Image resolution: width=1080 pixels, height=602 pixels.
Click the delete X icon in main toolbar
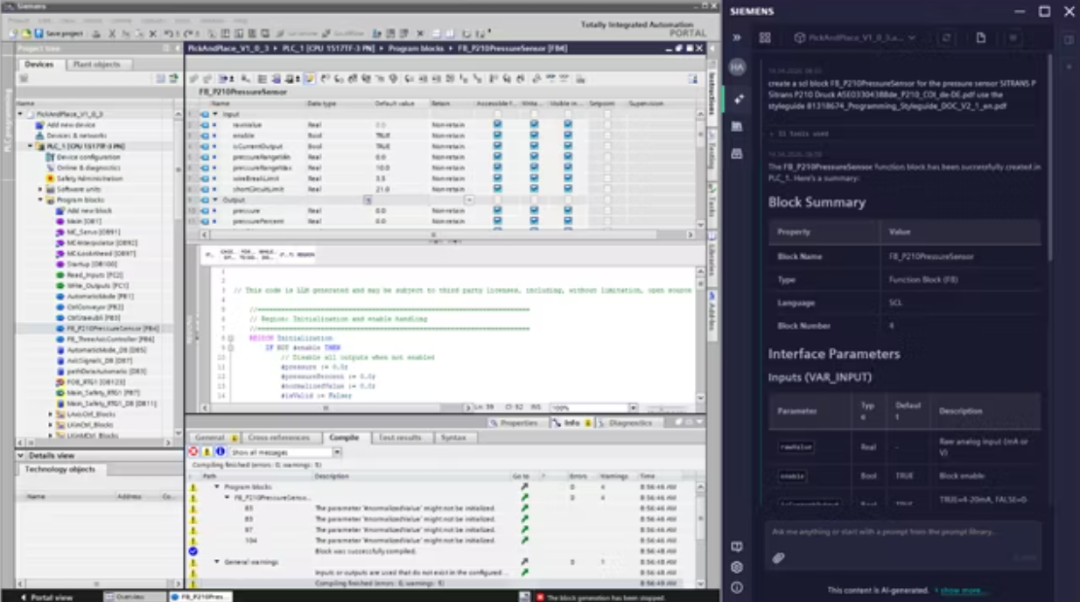[x=153, y=33]
